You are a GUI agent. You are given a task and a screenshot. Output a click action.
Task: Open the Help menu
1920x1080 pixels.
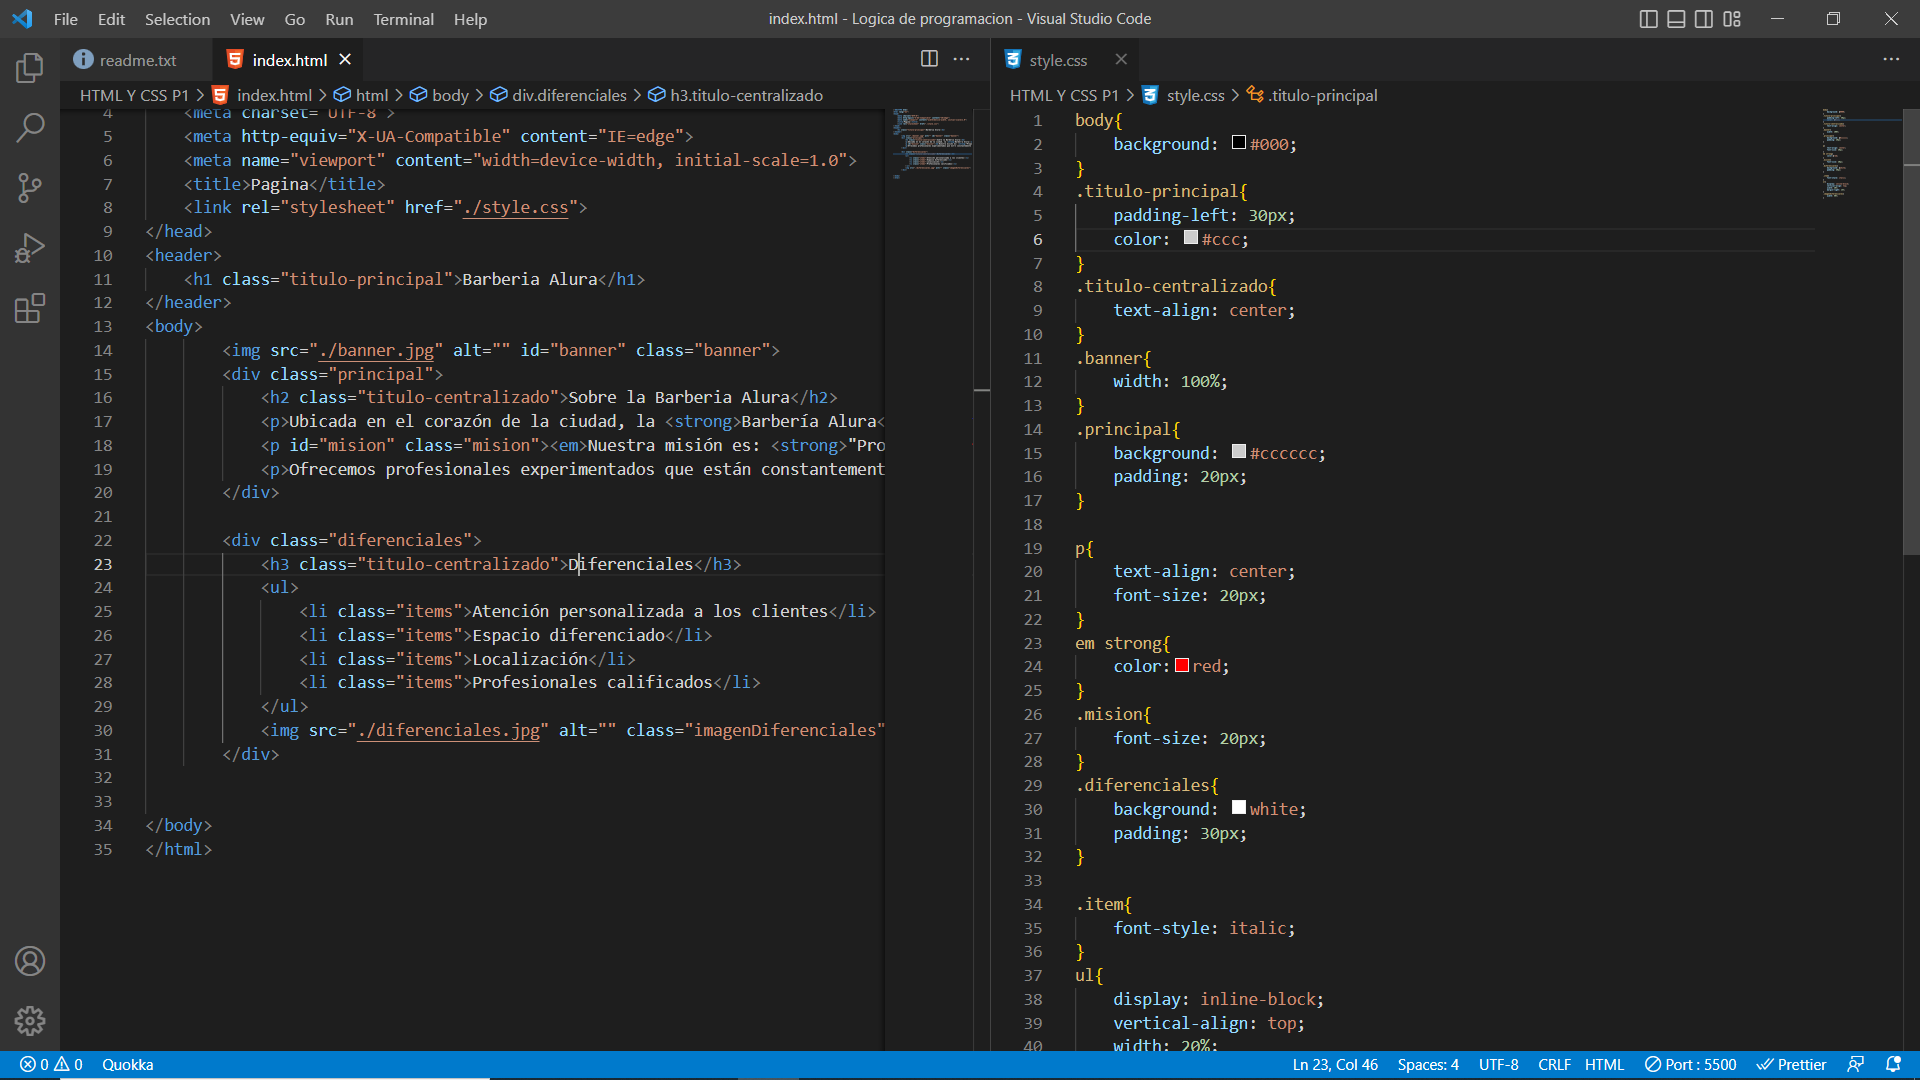470,19
